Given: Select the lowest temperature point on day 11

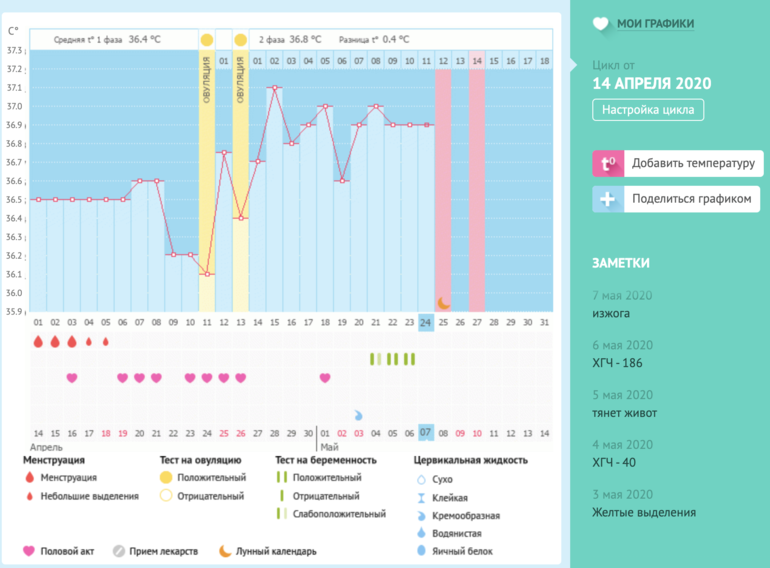Looking at the screenshot, I should tap(206, 274).
